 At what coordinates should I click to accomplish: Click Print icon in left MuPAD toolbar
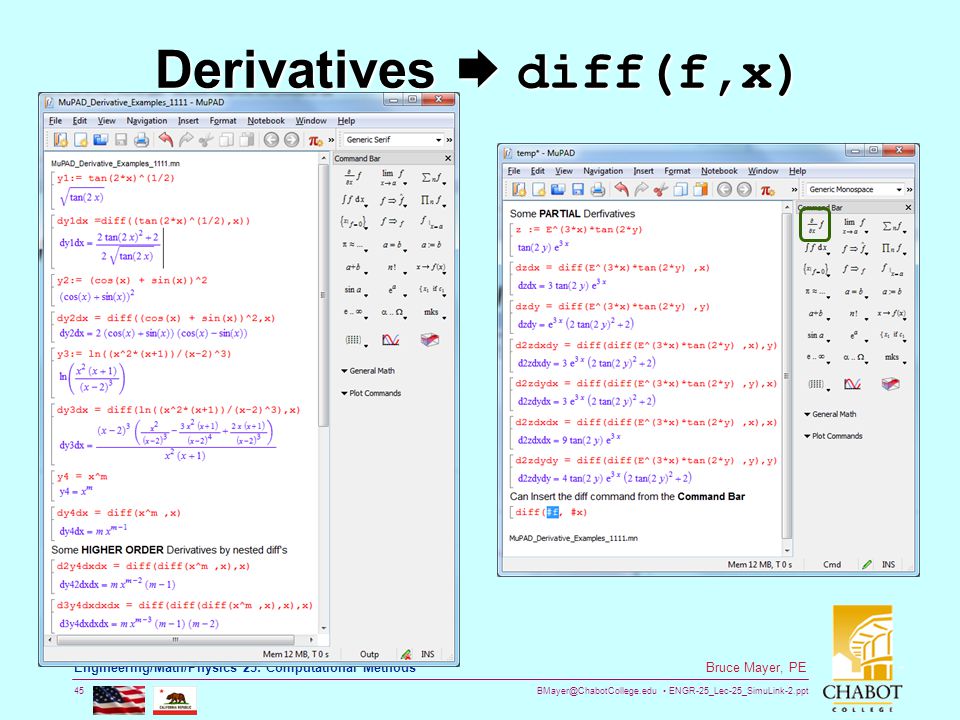[x=141, y=140]
